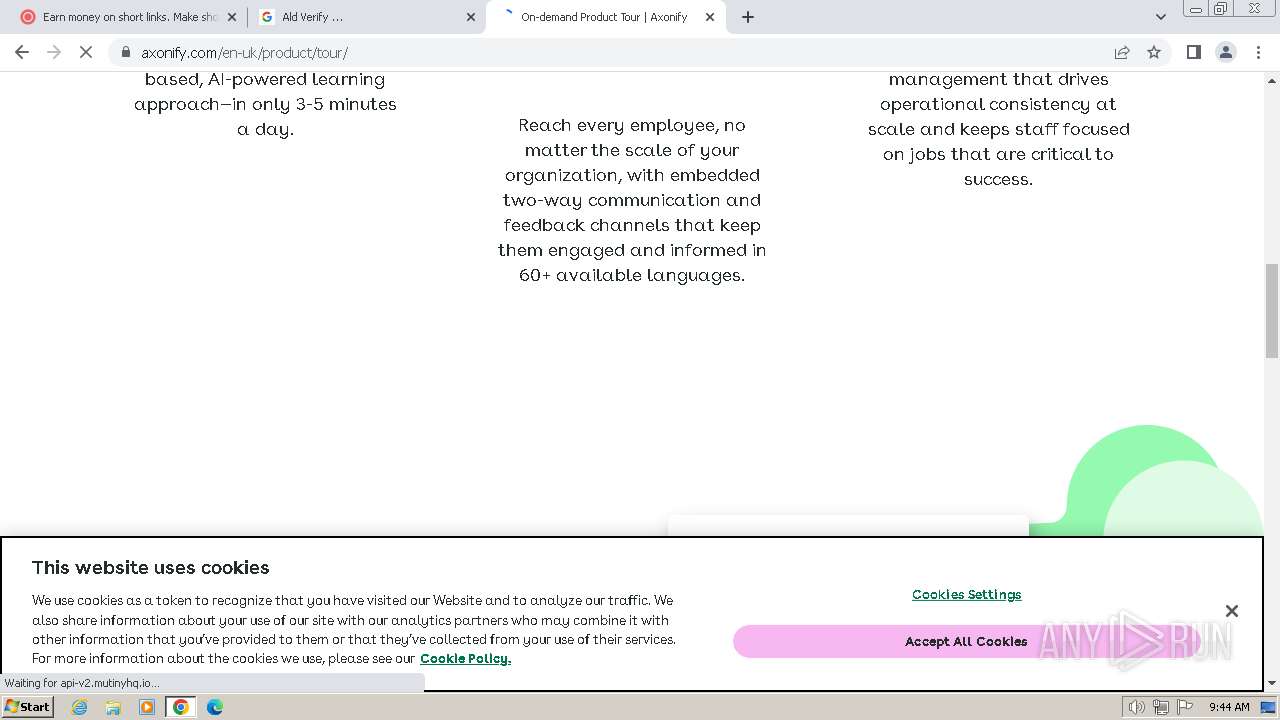Viewport: 1280px width, 720px height.
Task: Switch to the Earn money on short links tab
Action: click(128, 17)
